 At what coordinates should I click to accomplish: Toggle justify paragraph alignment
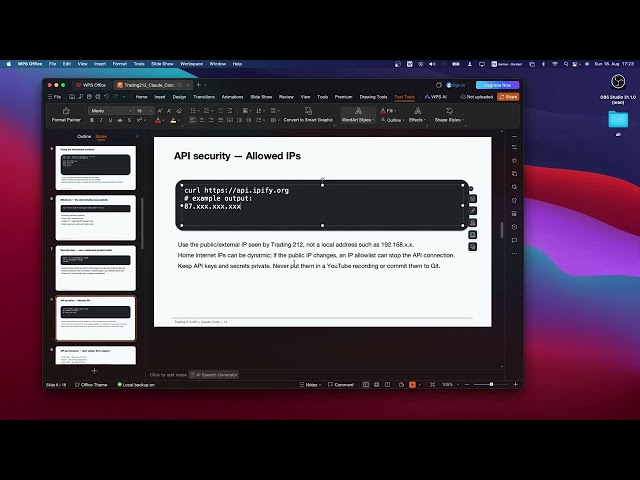click(x=220, y=120)
